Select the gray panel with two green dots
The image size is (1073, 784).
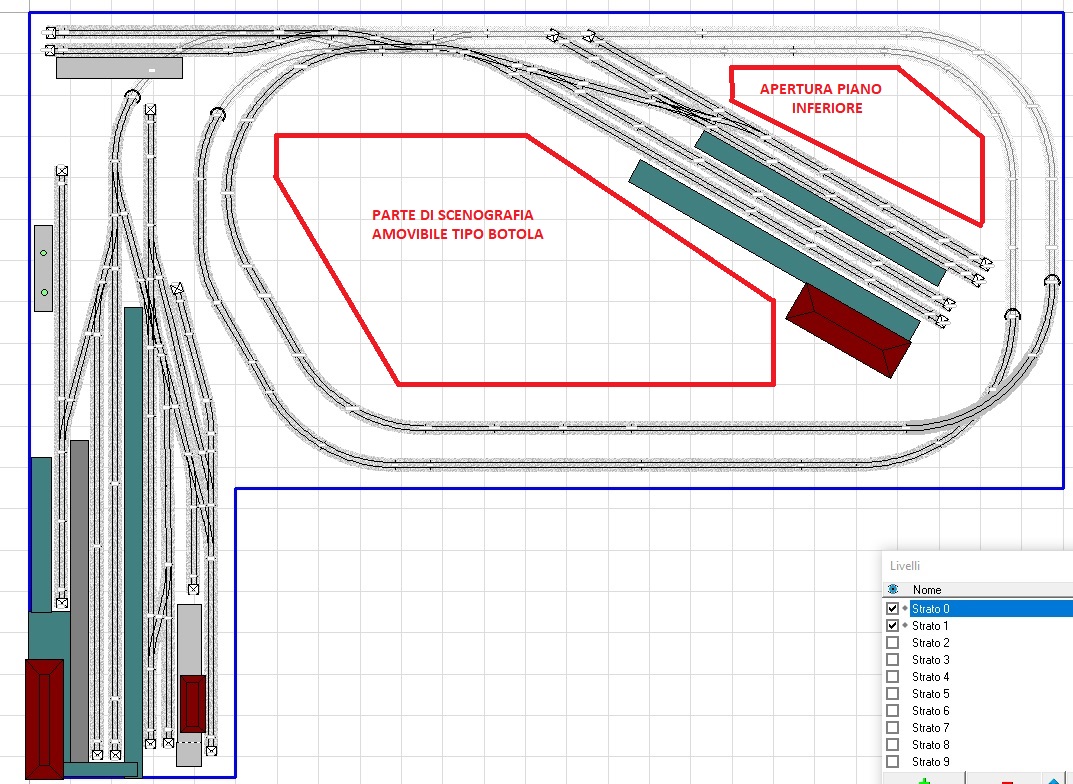click(43, 268)
